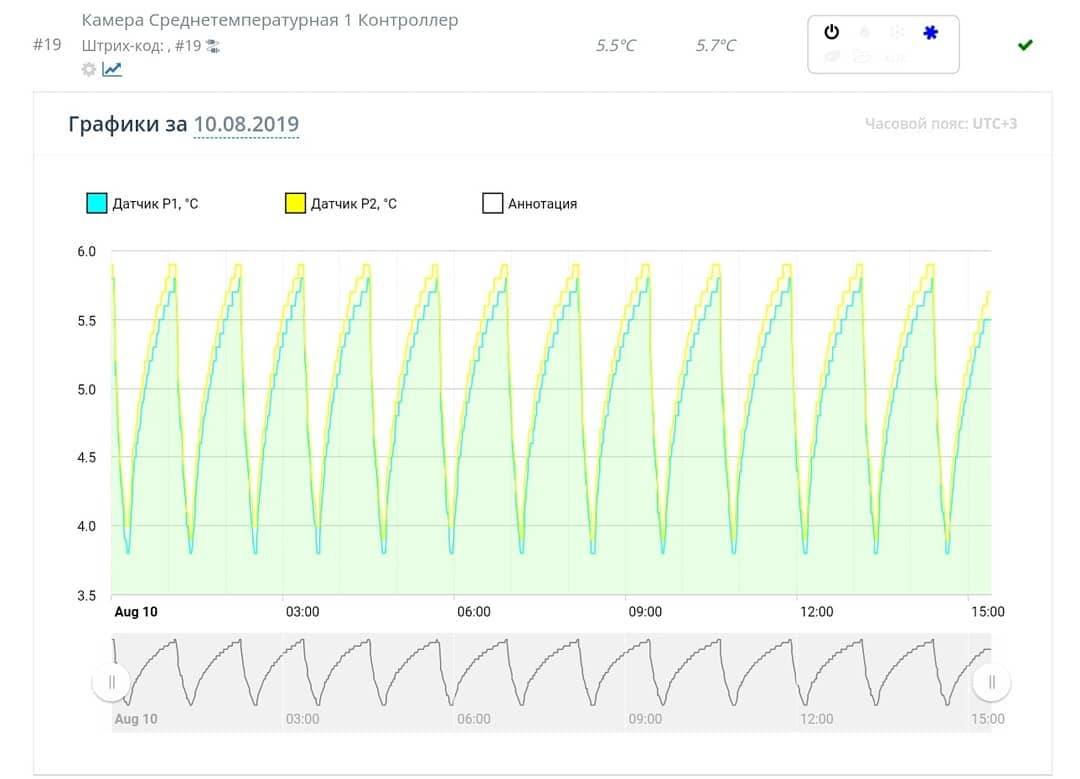
Task: Click the blue snowflake cooling icon
Action: (930, 32)
